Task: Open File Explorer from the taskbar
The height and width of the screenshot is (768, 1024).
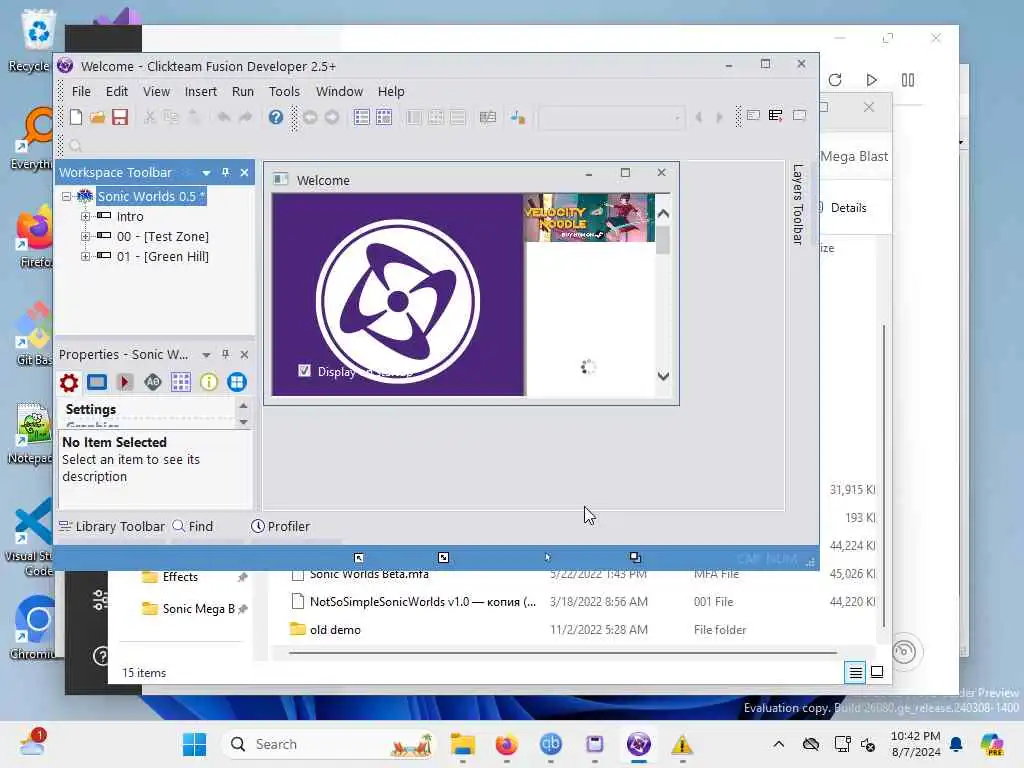Action: click(462, 744)
